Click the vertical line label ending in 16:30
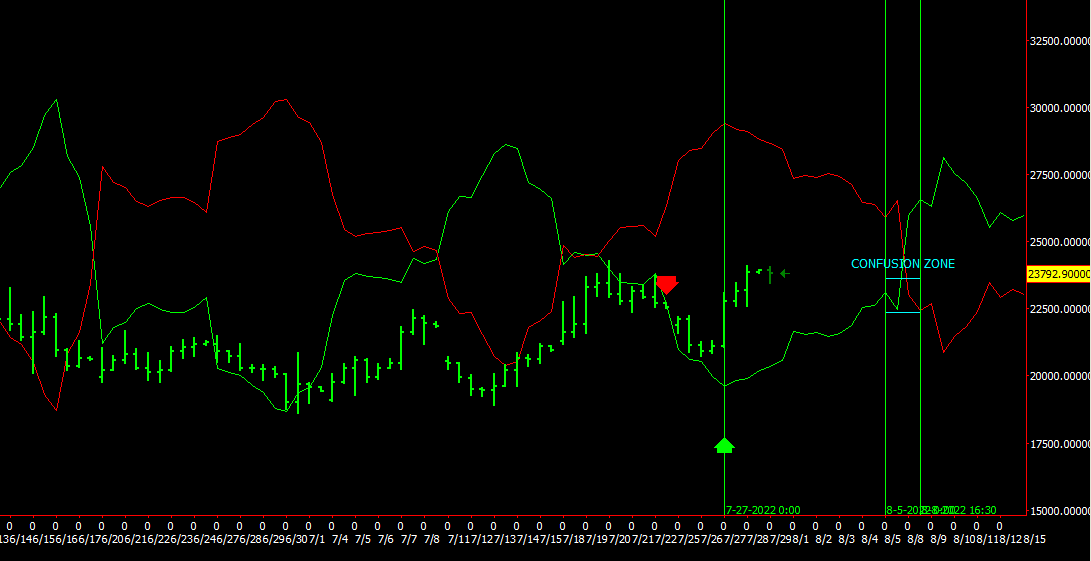1091x561 pixels. point(959,510)
